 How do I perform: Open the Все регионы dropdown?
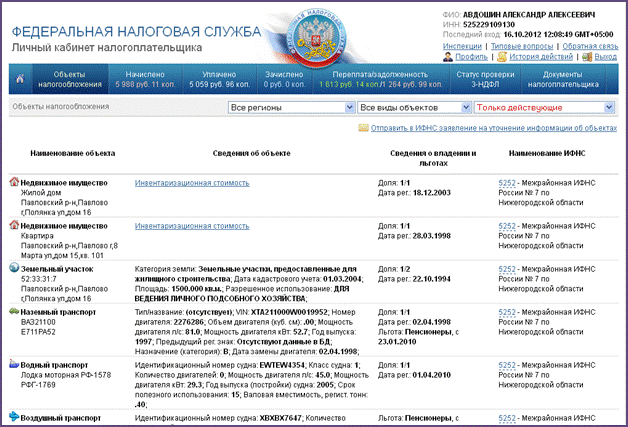[x=292, y=107]
